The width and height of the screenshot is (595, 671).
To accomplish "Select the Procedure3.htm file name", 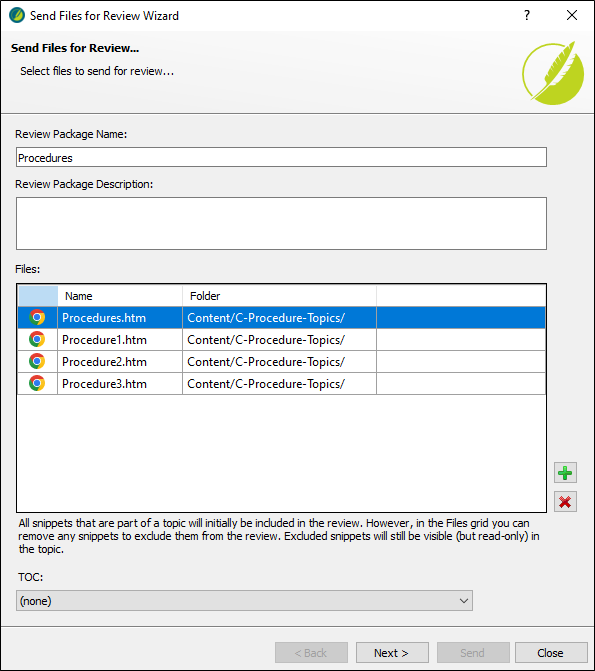I will 104,384.
